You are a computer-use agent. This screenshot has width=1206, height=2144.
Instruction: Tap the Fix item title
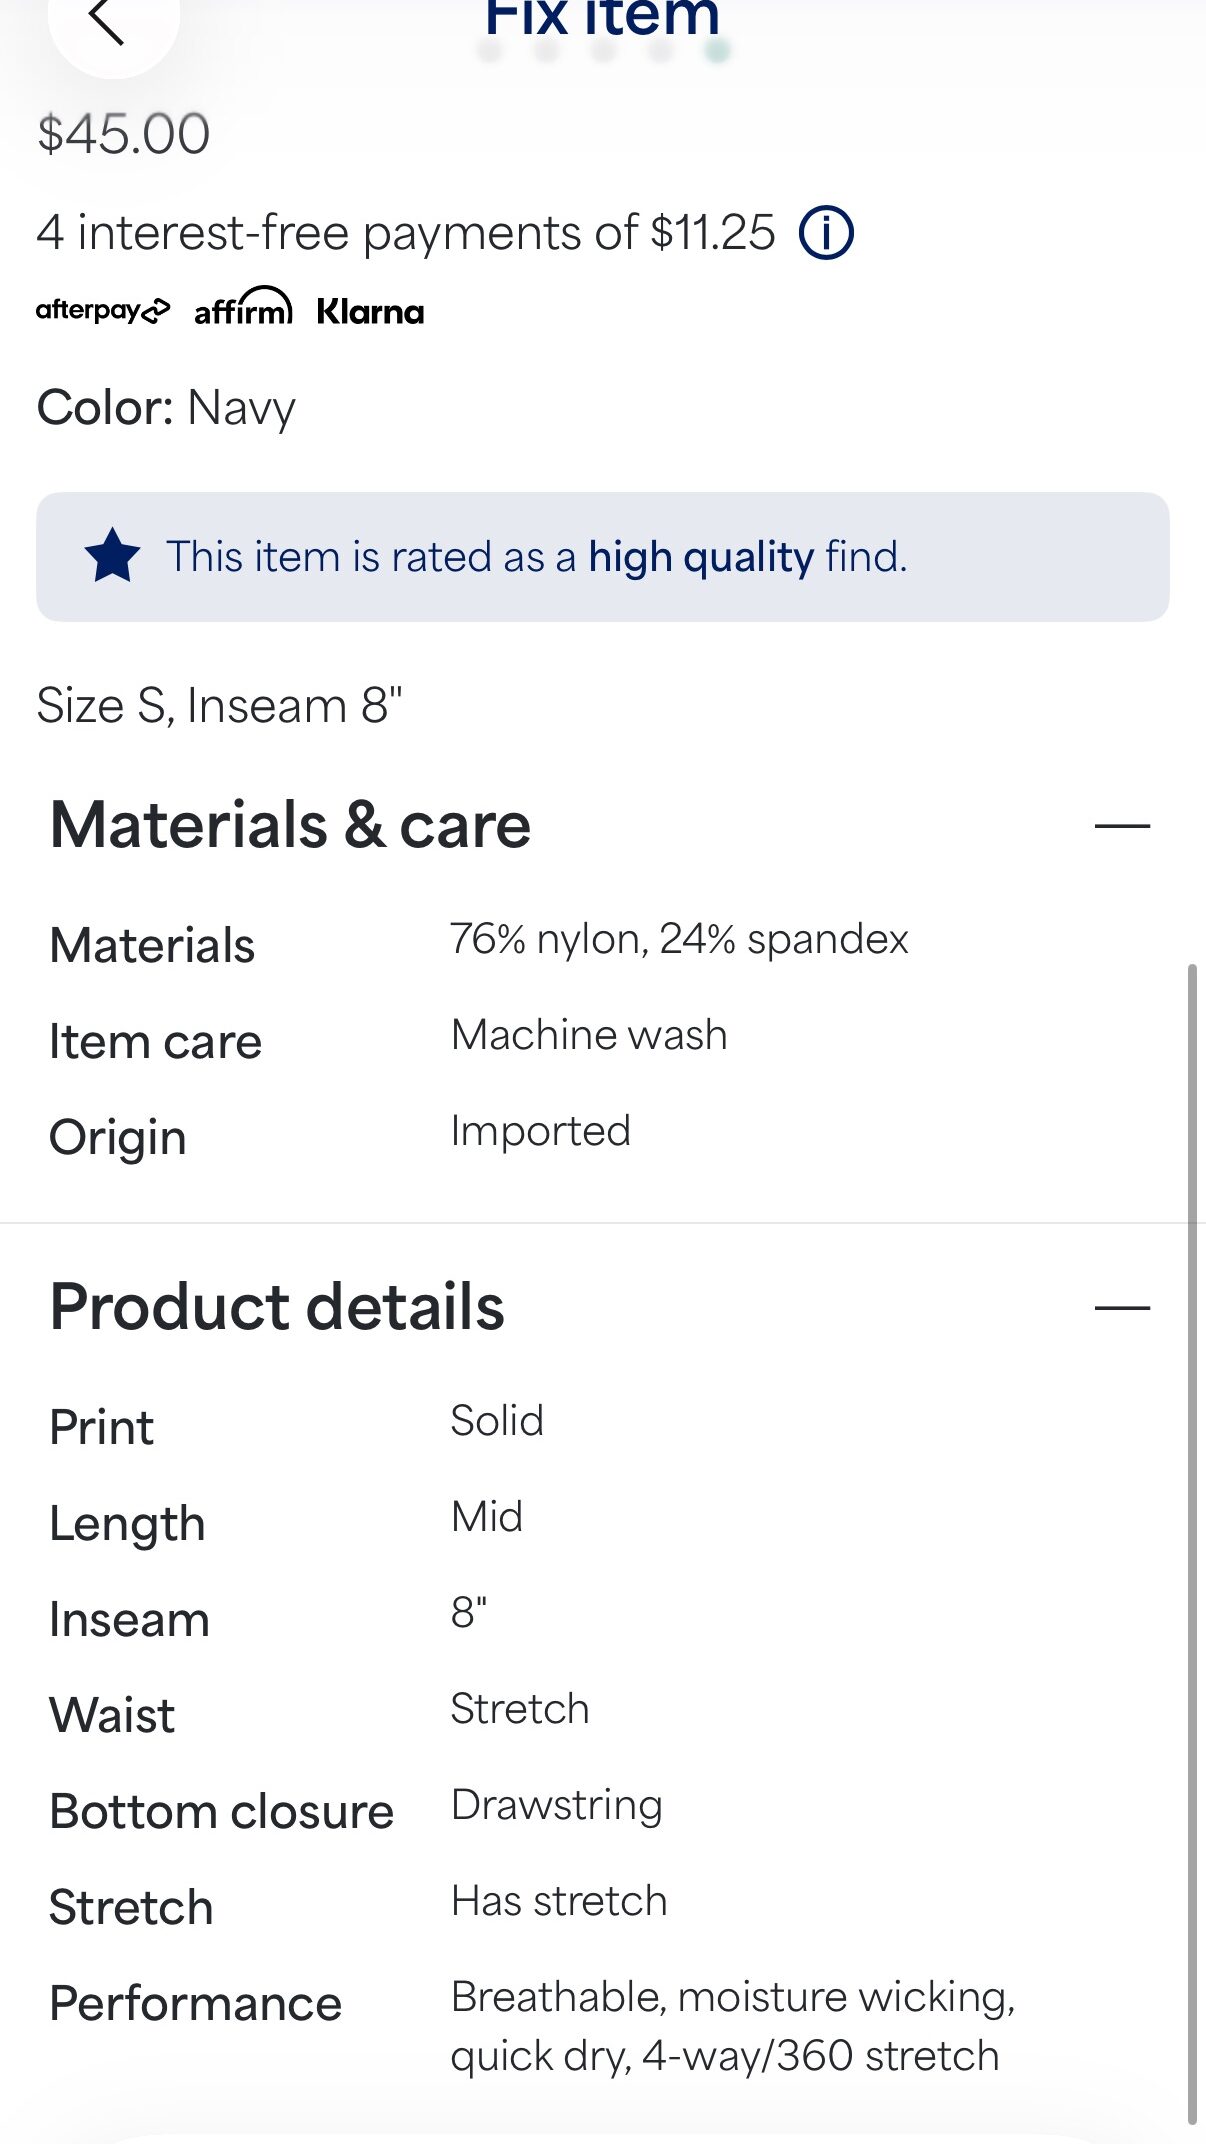[602, 18]
